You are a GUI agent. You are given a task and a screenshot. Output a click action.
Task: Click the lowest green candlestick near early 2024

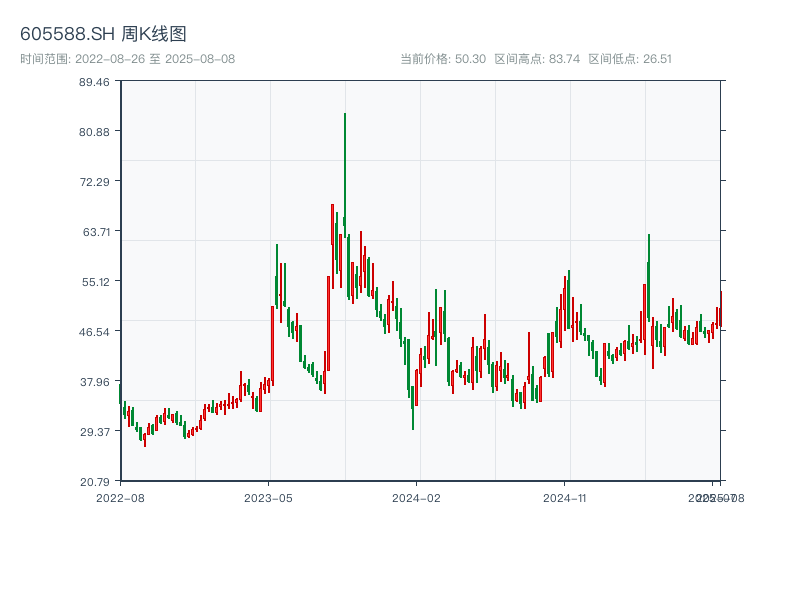coord(413,408)
